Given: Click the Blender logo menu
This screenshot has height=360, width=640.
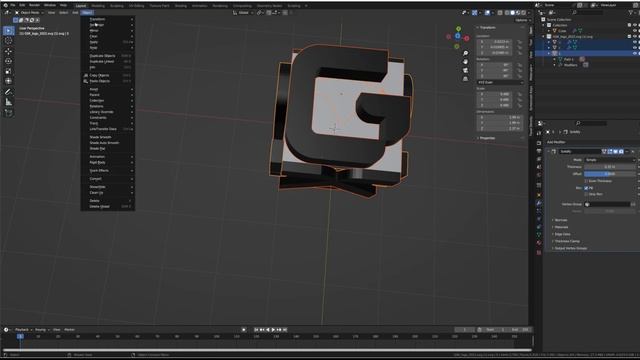Looking at the screenshot, I should click(x=5, y=5).
